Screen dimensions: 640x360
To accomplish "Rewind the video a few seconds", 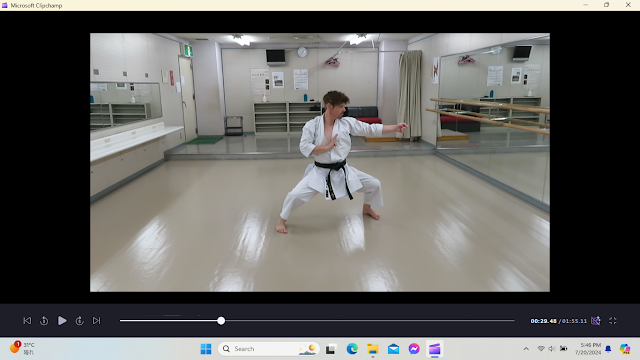I will tap(44, 321).
